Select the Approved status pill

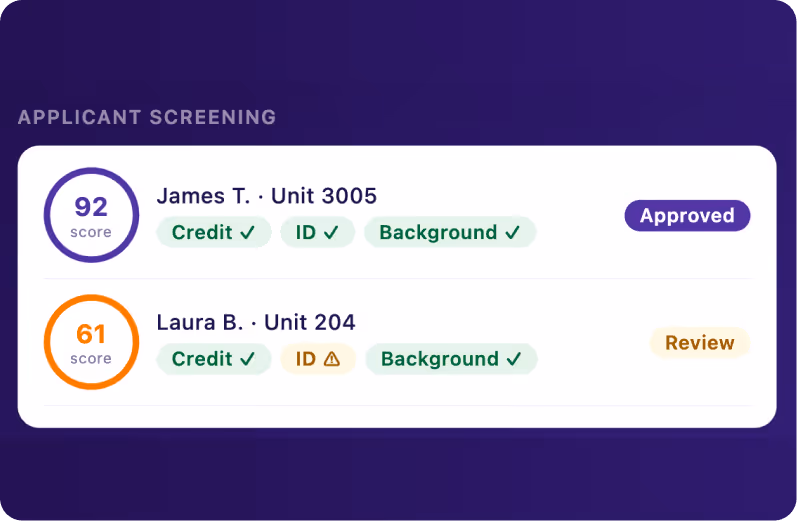click(x=687, y=216)
